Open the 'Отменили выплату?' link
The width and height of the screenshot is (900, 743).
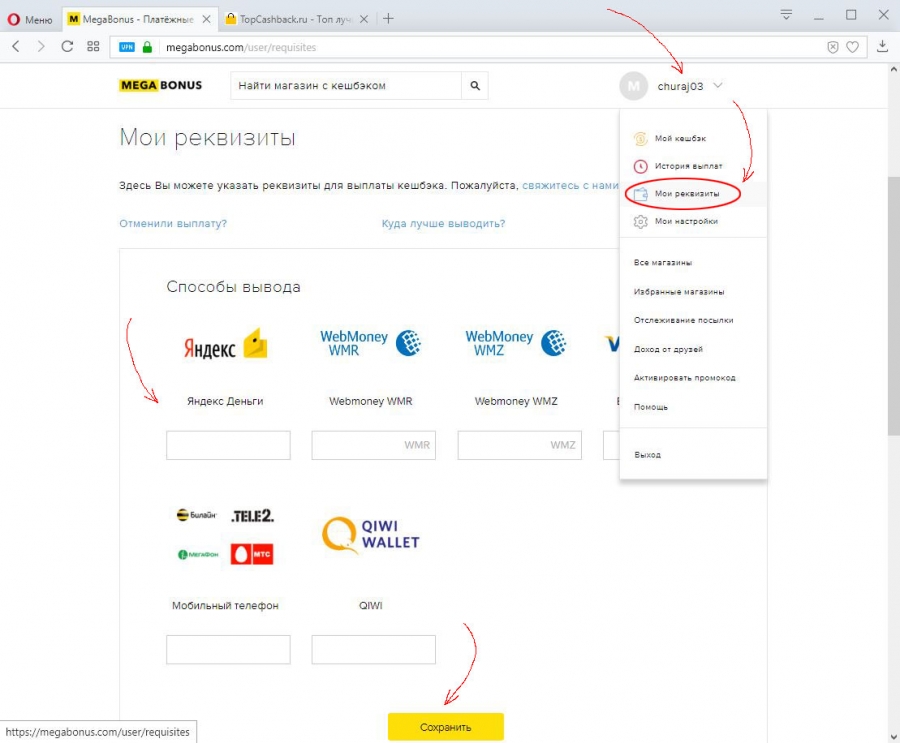pyautogui.click(x=173, y=223)
